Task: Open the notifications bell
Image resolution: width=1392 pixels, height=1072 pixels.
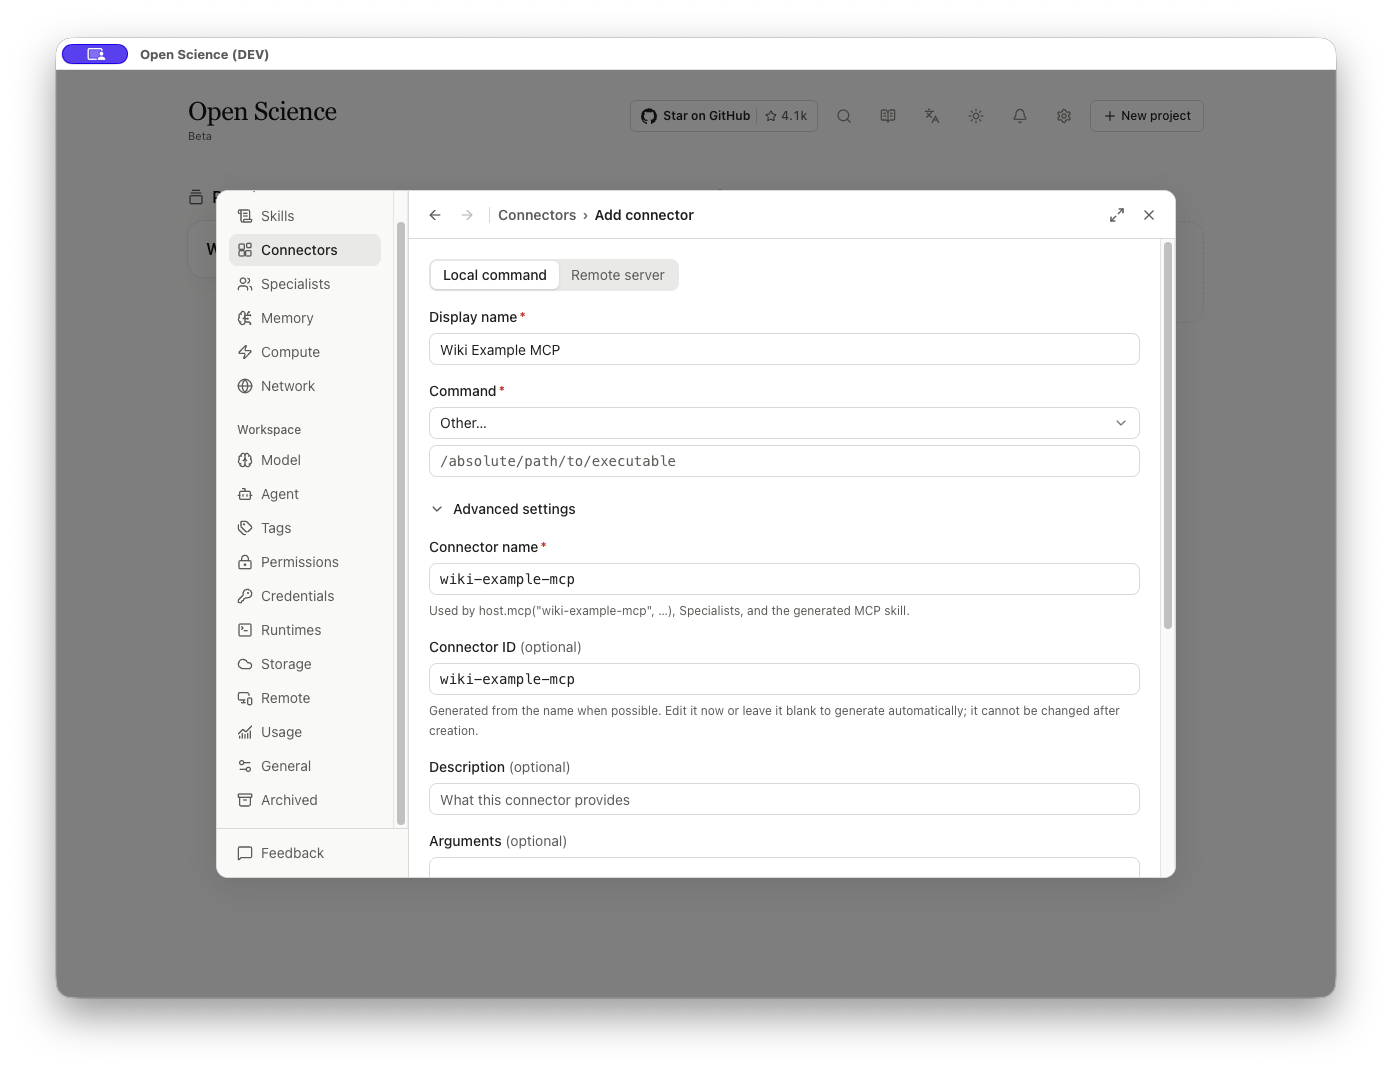Action: 1020,116
